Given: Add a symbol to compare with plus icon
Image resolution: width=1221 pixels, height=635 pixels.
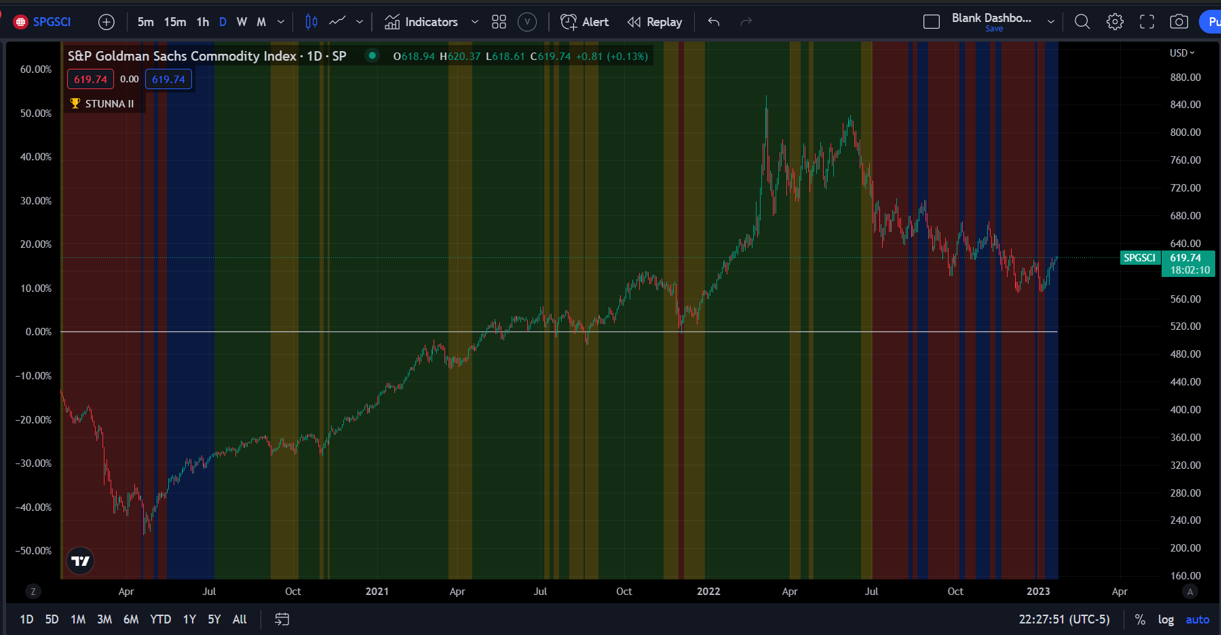Looking at the screenshot, I should (x=106, y=22).
